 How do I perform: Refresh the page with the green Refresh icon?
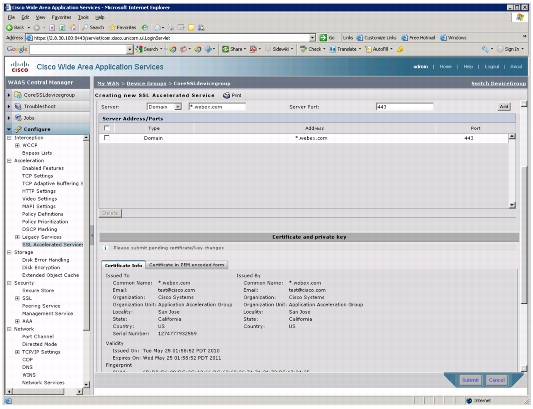click(62, 28)
